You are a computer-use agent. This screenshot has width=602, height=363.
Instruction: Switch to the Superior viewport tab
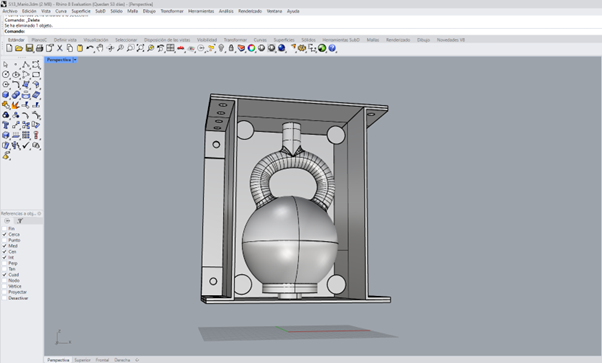tap(82, 360)
